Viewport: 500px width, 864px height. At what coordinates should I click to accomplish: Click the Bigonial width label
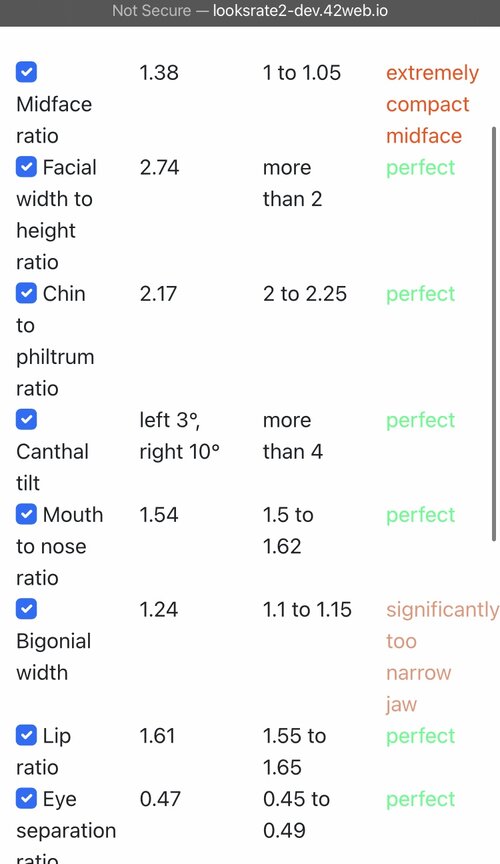click(53, 656)
